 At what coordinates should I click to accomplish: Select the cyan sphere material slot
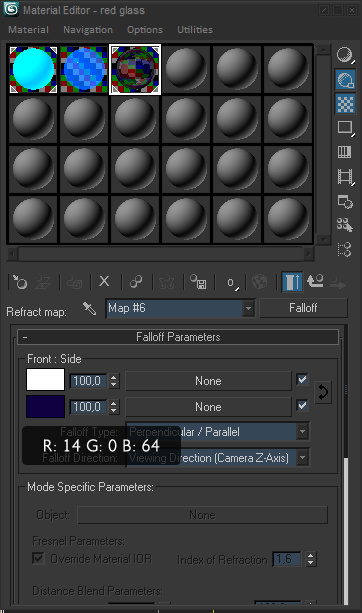33,70
